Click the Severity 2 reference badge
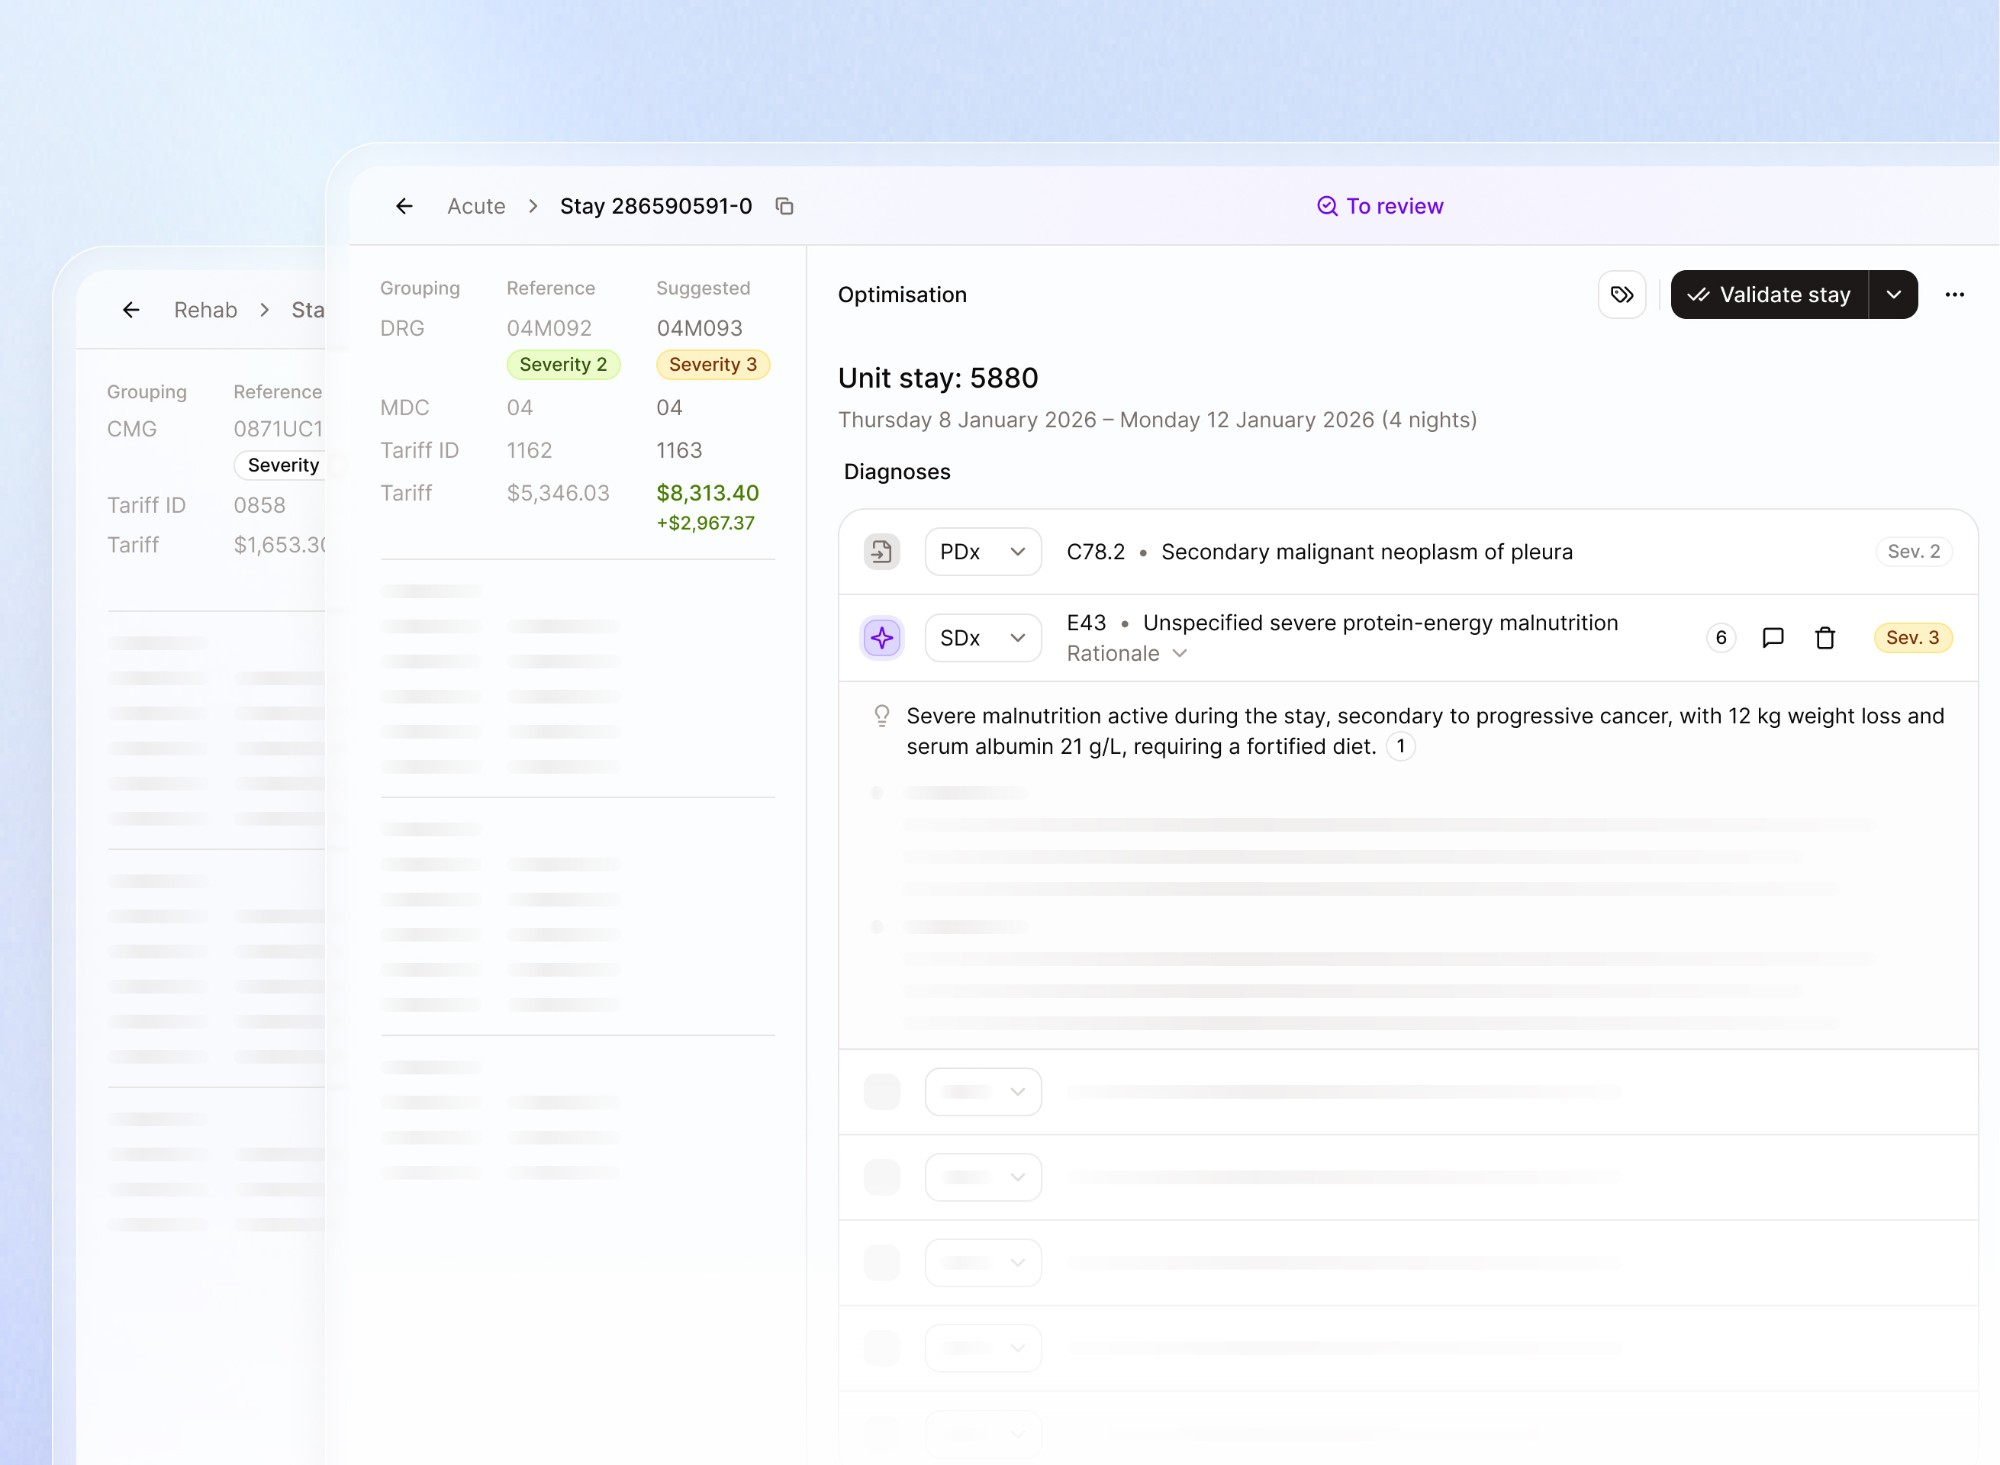Viewport: 2000px width, 1465px height. coord(563,365)
